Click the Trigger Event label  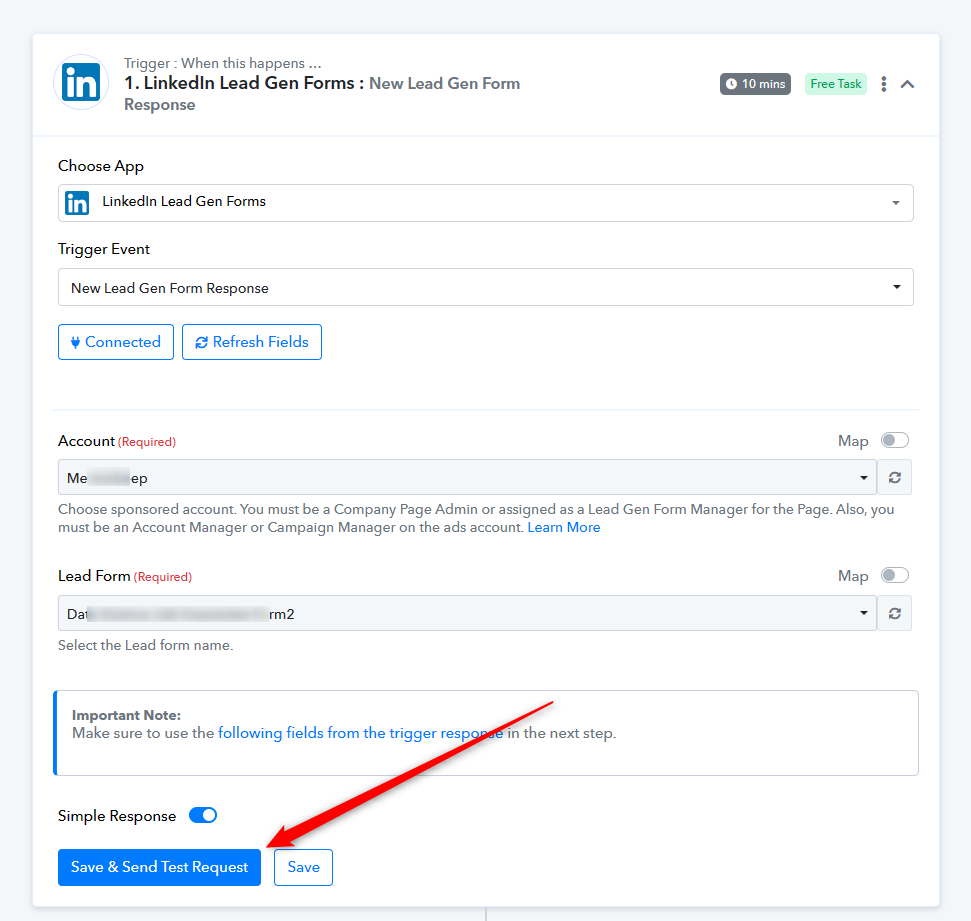coord(104,249)
